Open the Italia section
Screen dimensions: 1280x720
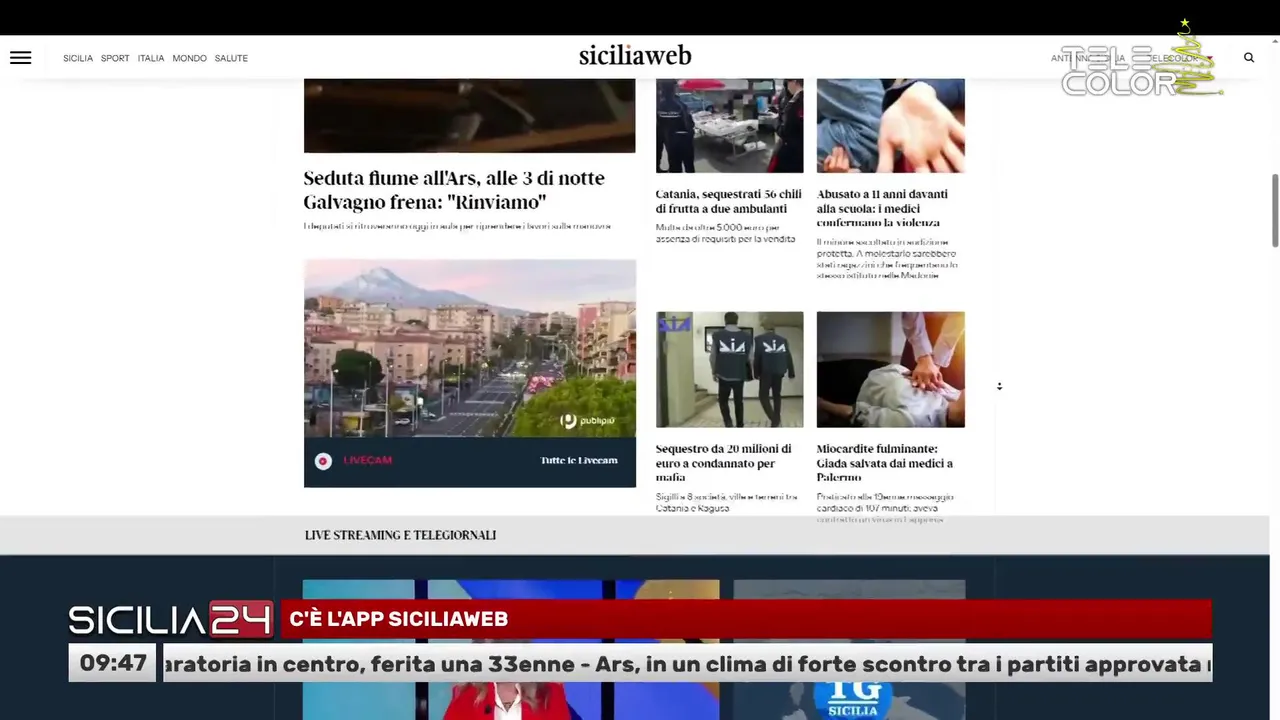pos(151,58)
